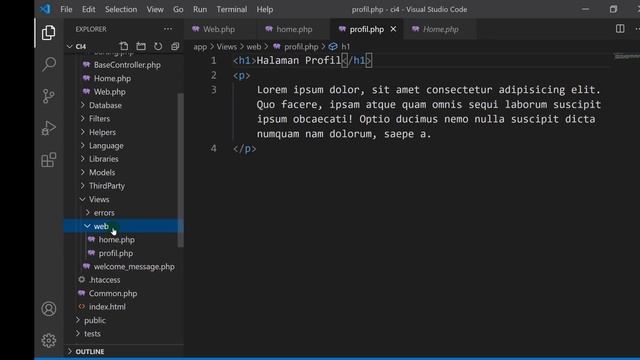640x360 pixels.
Task: Expand the Language folder
Action: pos(106,145)
